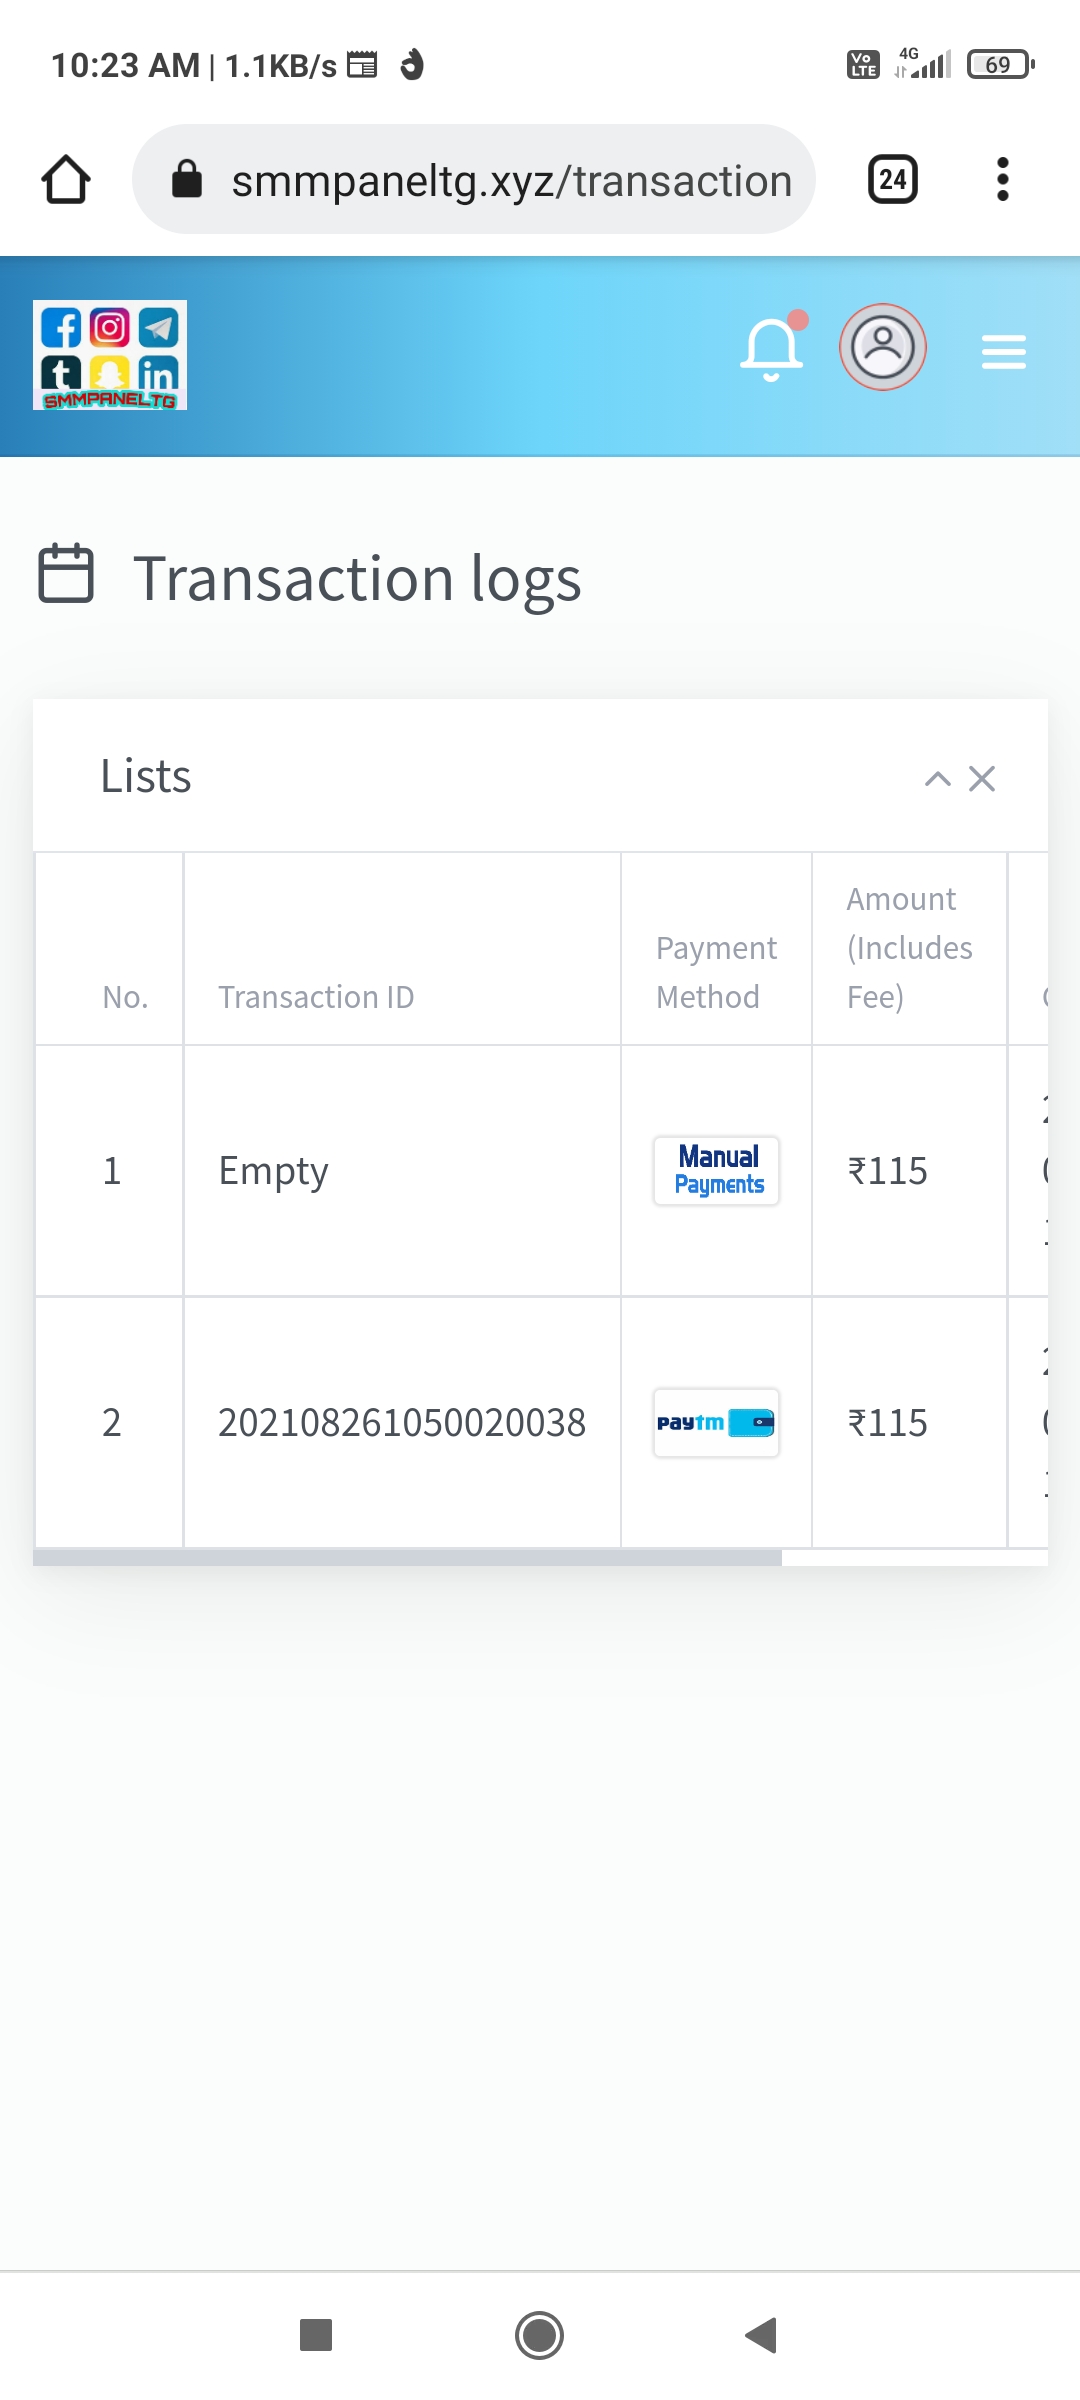The width and height of the screenshot is (1080, 2400).
Task: Tap the address bar URL field
Action: [510, 181]
